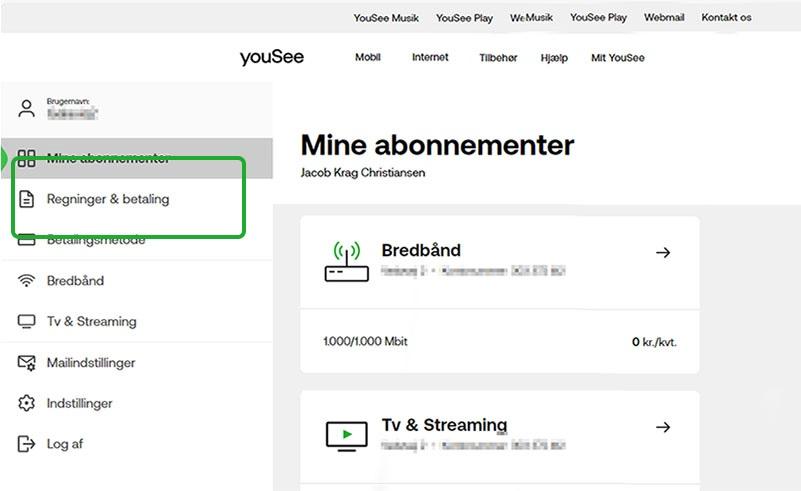Image resolution: width=801 pixels, height=491 pixels.
Task: Click the Mine abonnementer grid icon
Action: tap(27, 158)
